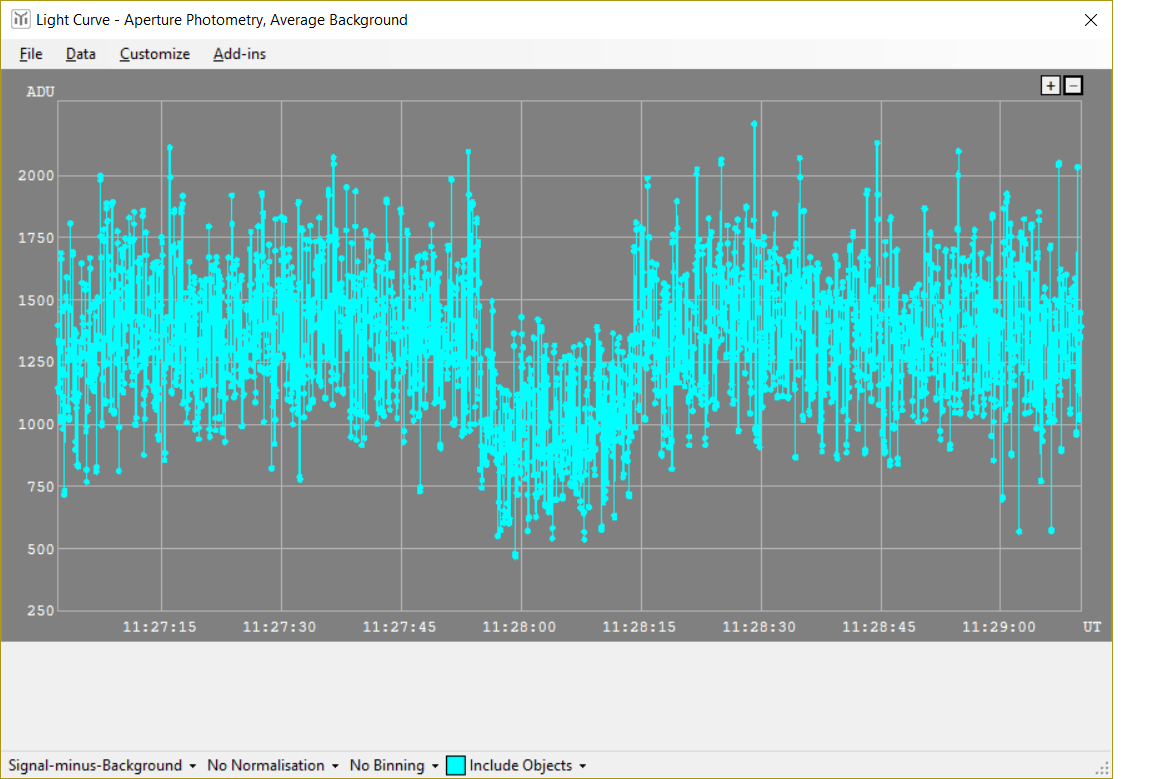Viewport: 1152px width, 779px height.
Task: Click the zoom in plus button
Action: (x=1051, y=86)
